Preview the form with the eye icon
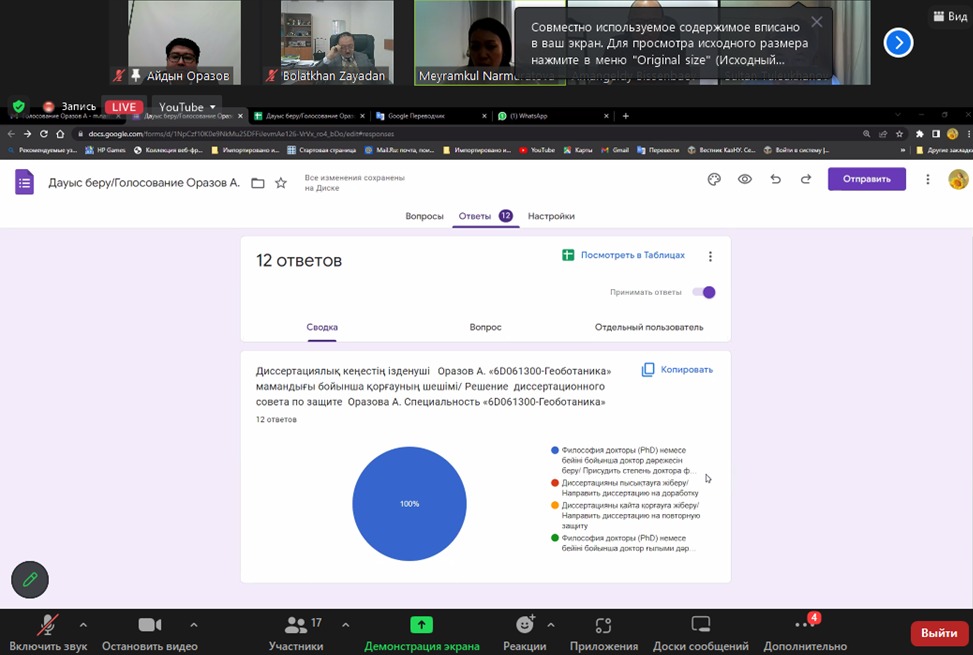973x655 pixels. point(745,179)
